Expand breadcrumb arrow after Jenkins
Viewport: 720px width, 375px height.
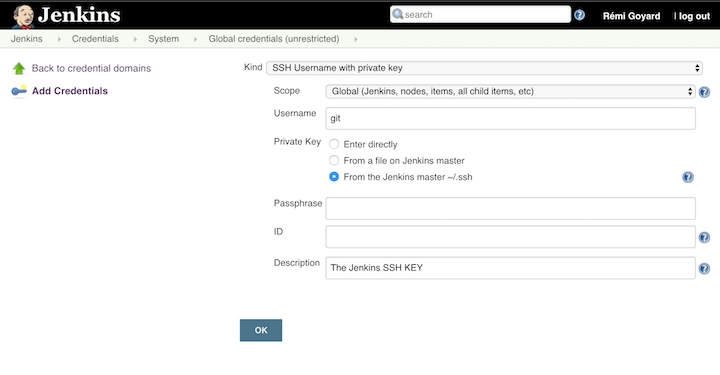coord(59,39)
